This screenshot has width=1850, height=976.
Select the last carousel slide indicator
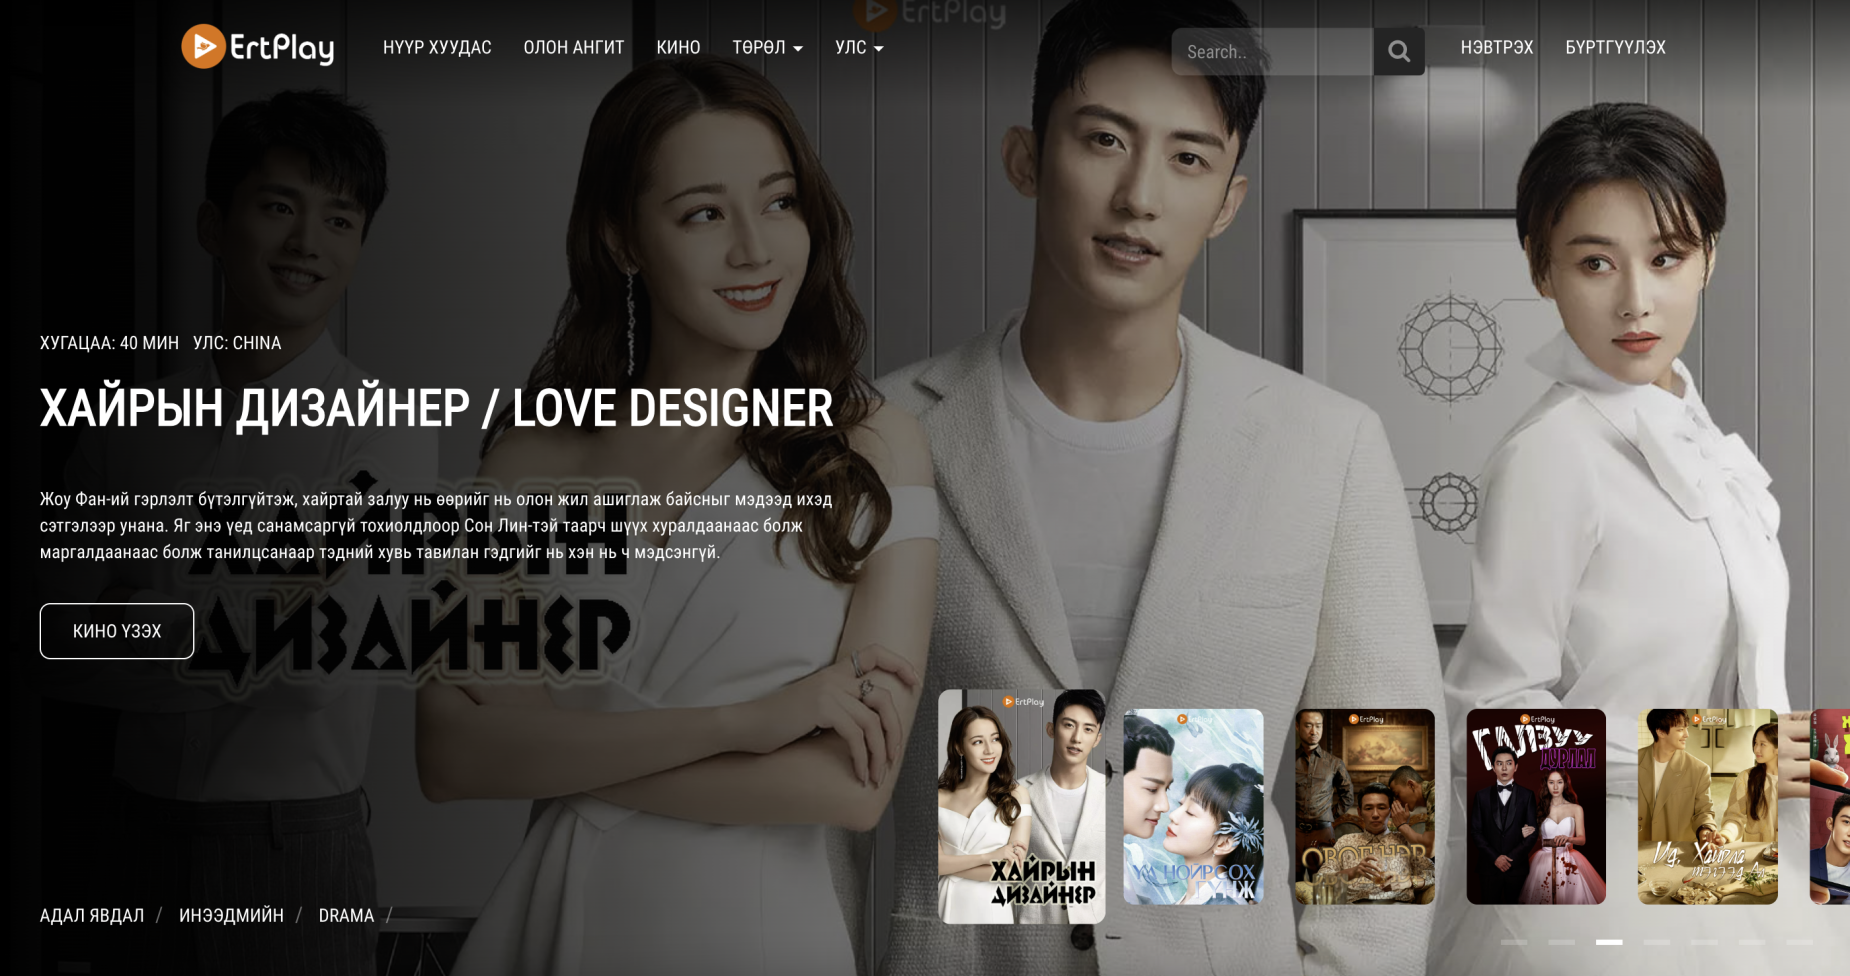tap(1799, 942)
